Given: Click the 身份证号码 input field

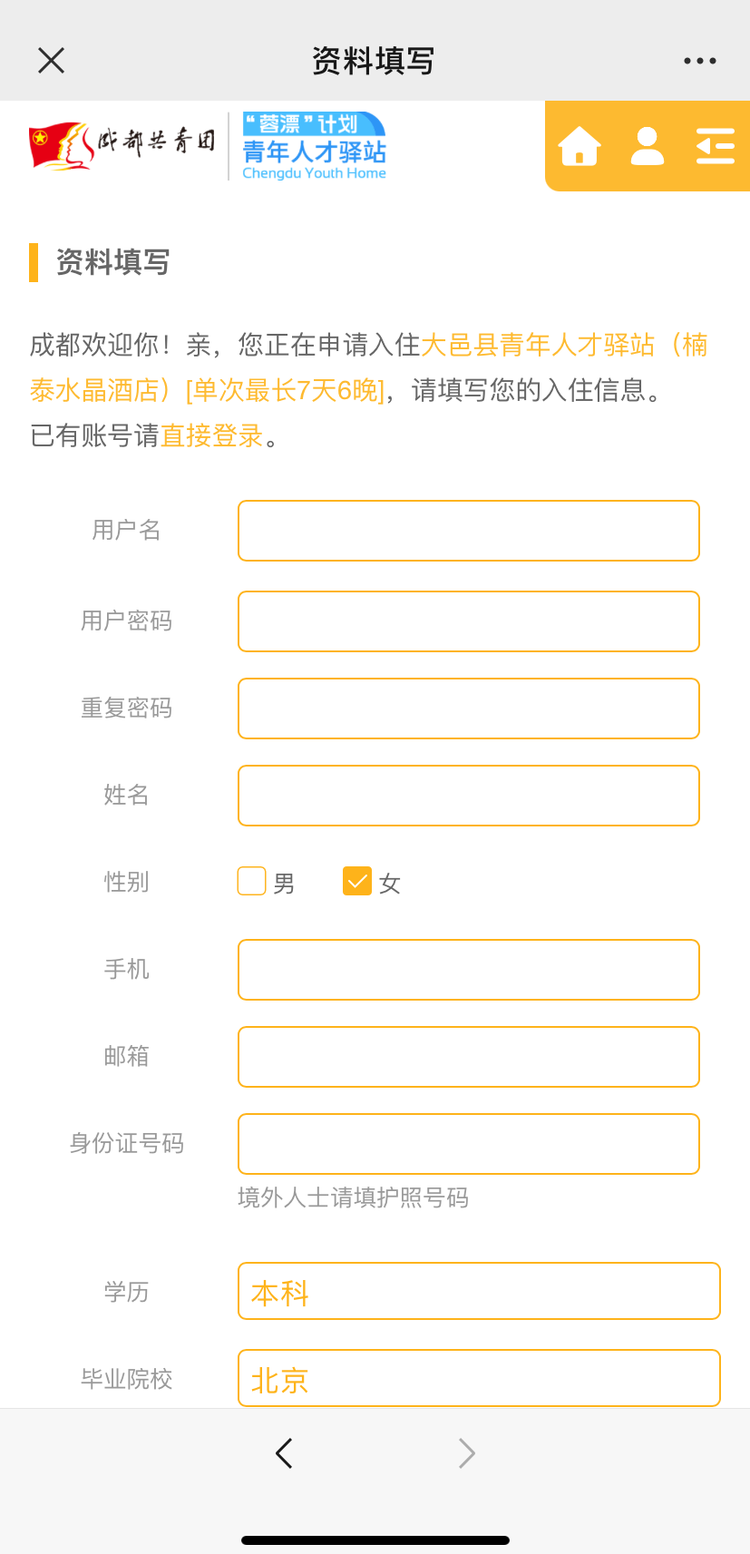Looking at the screenshot, I should point(468,1143).
